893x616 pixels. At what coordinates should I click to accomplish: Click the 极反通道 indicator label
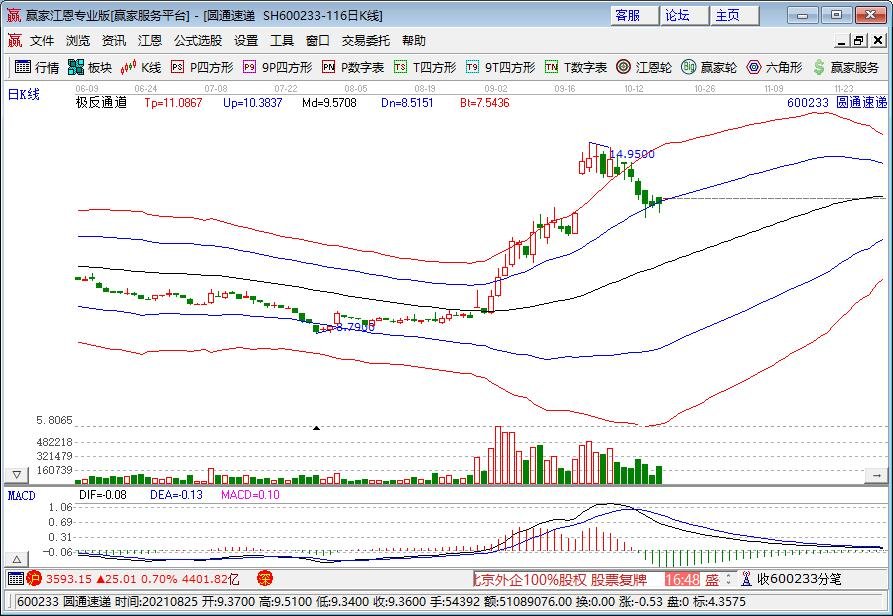click(x=101, y=102)
